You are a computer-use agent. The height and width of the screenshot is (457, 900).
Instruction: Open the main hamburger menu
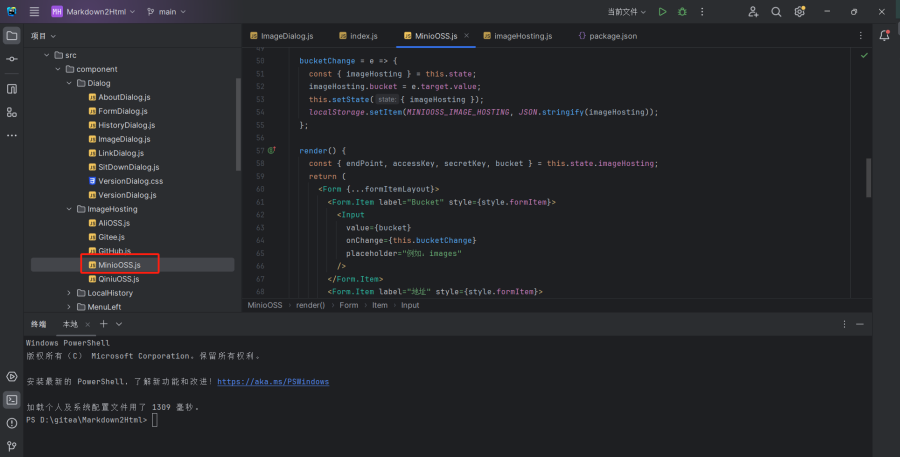point(34,12)
